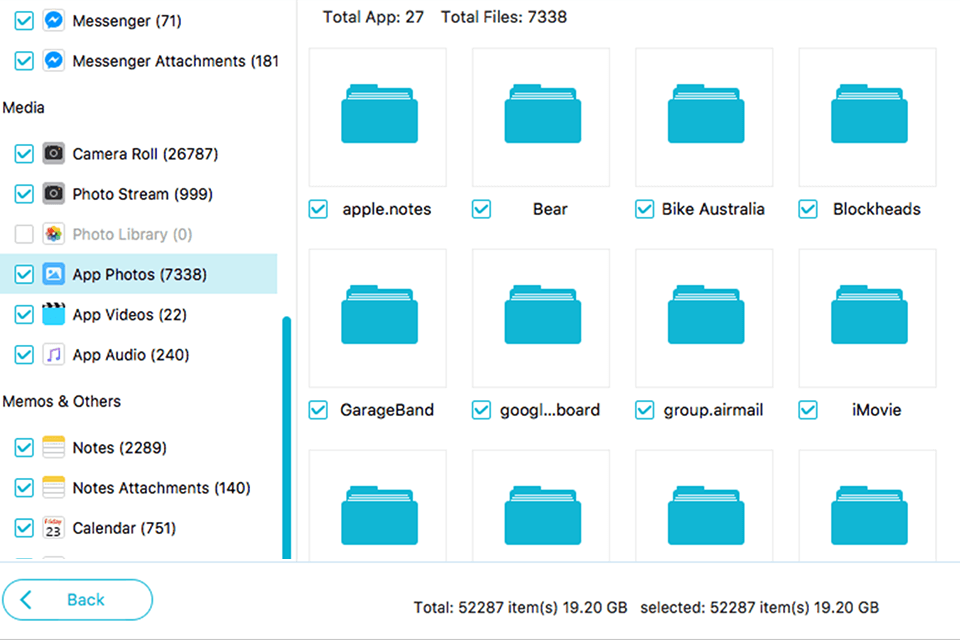960x640 pixels.
Task: Select Calendar (751) category
Action: (124, 528)
